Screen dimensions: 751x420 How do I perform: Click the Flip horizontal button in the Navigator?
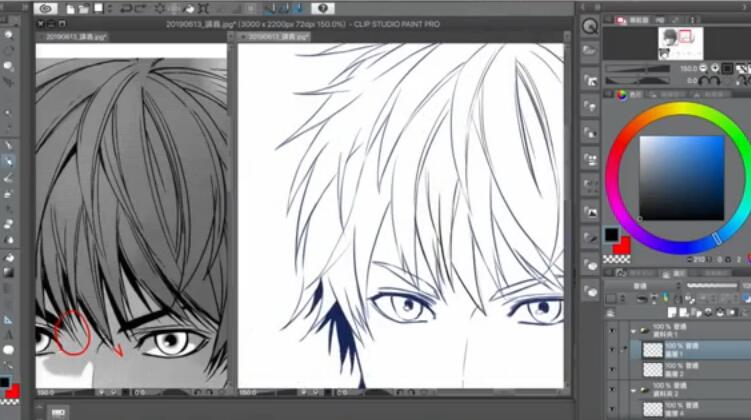(x=743, y=68)
